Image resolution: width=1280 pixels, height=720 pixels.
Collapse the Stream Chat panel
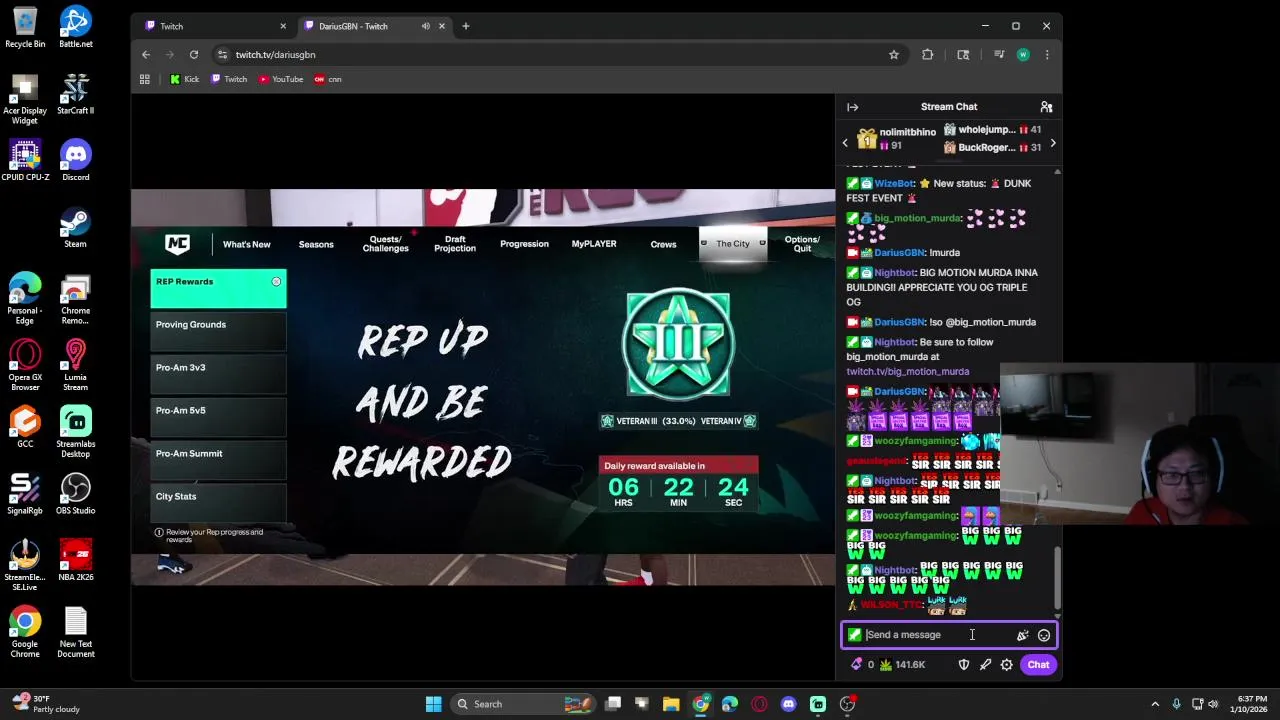point(853,107)
